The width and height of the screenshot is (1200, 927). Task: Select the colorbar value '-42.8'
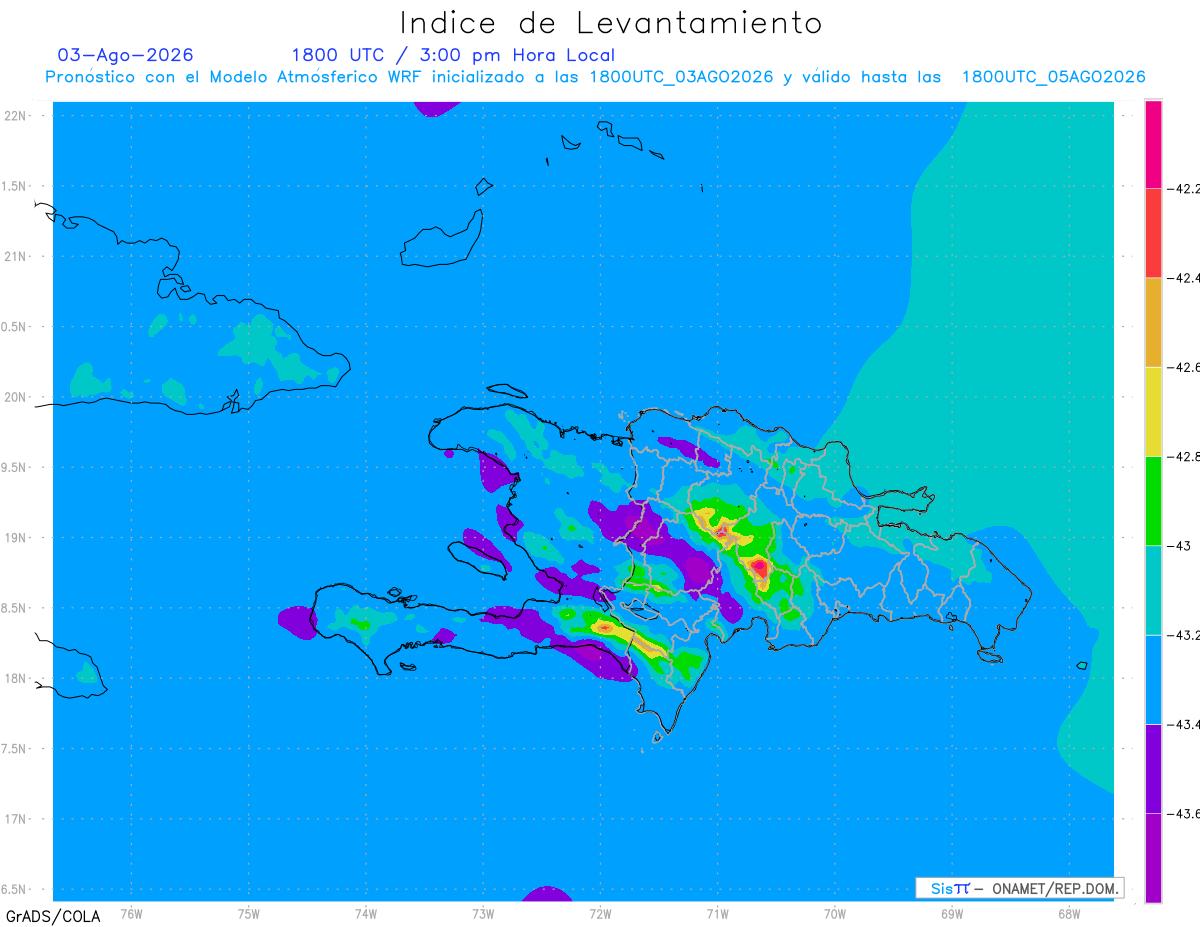point(1184,457)
